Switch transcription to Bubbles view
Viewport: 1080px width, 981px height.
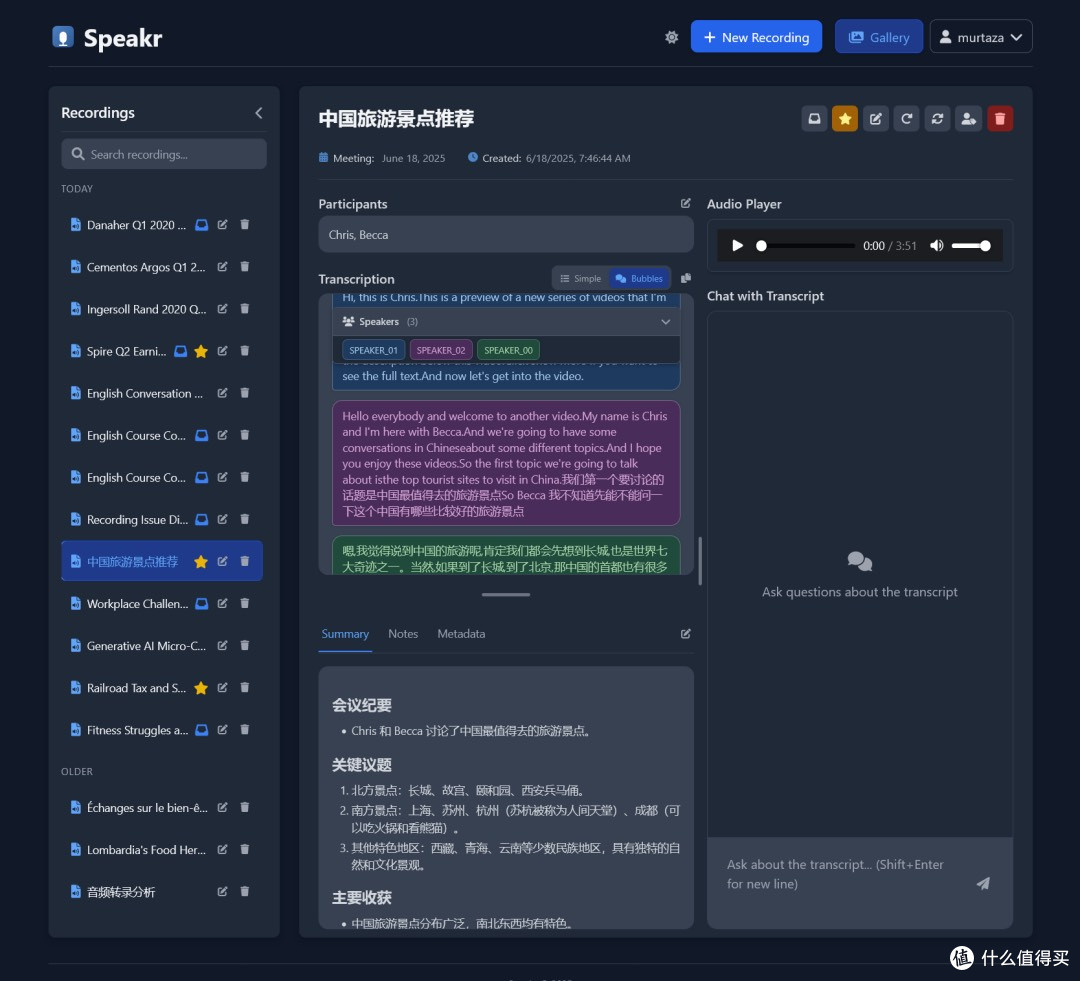639,278
